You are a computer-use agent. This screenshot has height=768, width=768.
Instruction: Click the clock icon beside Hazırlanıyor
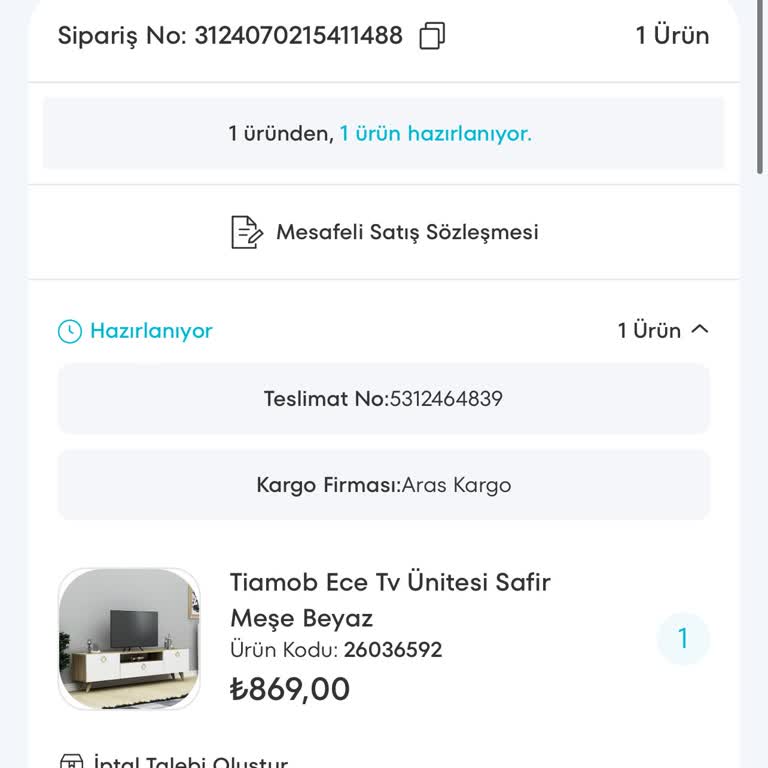(70, 331)
